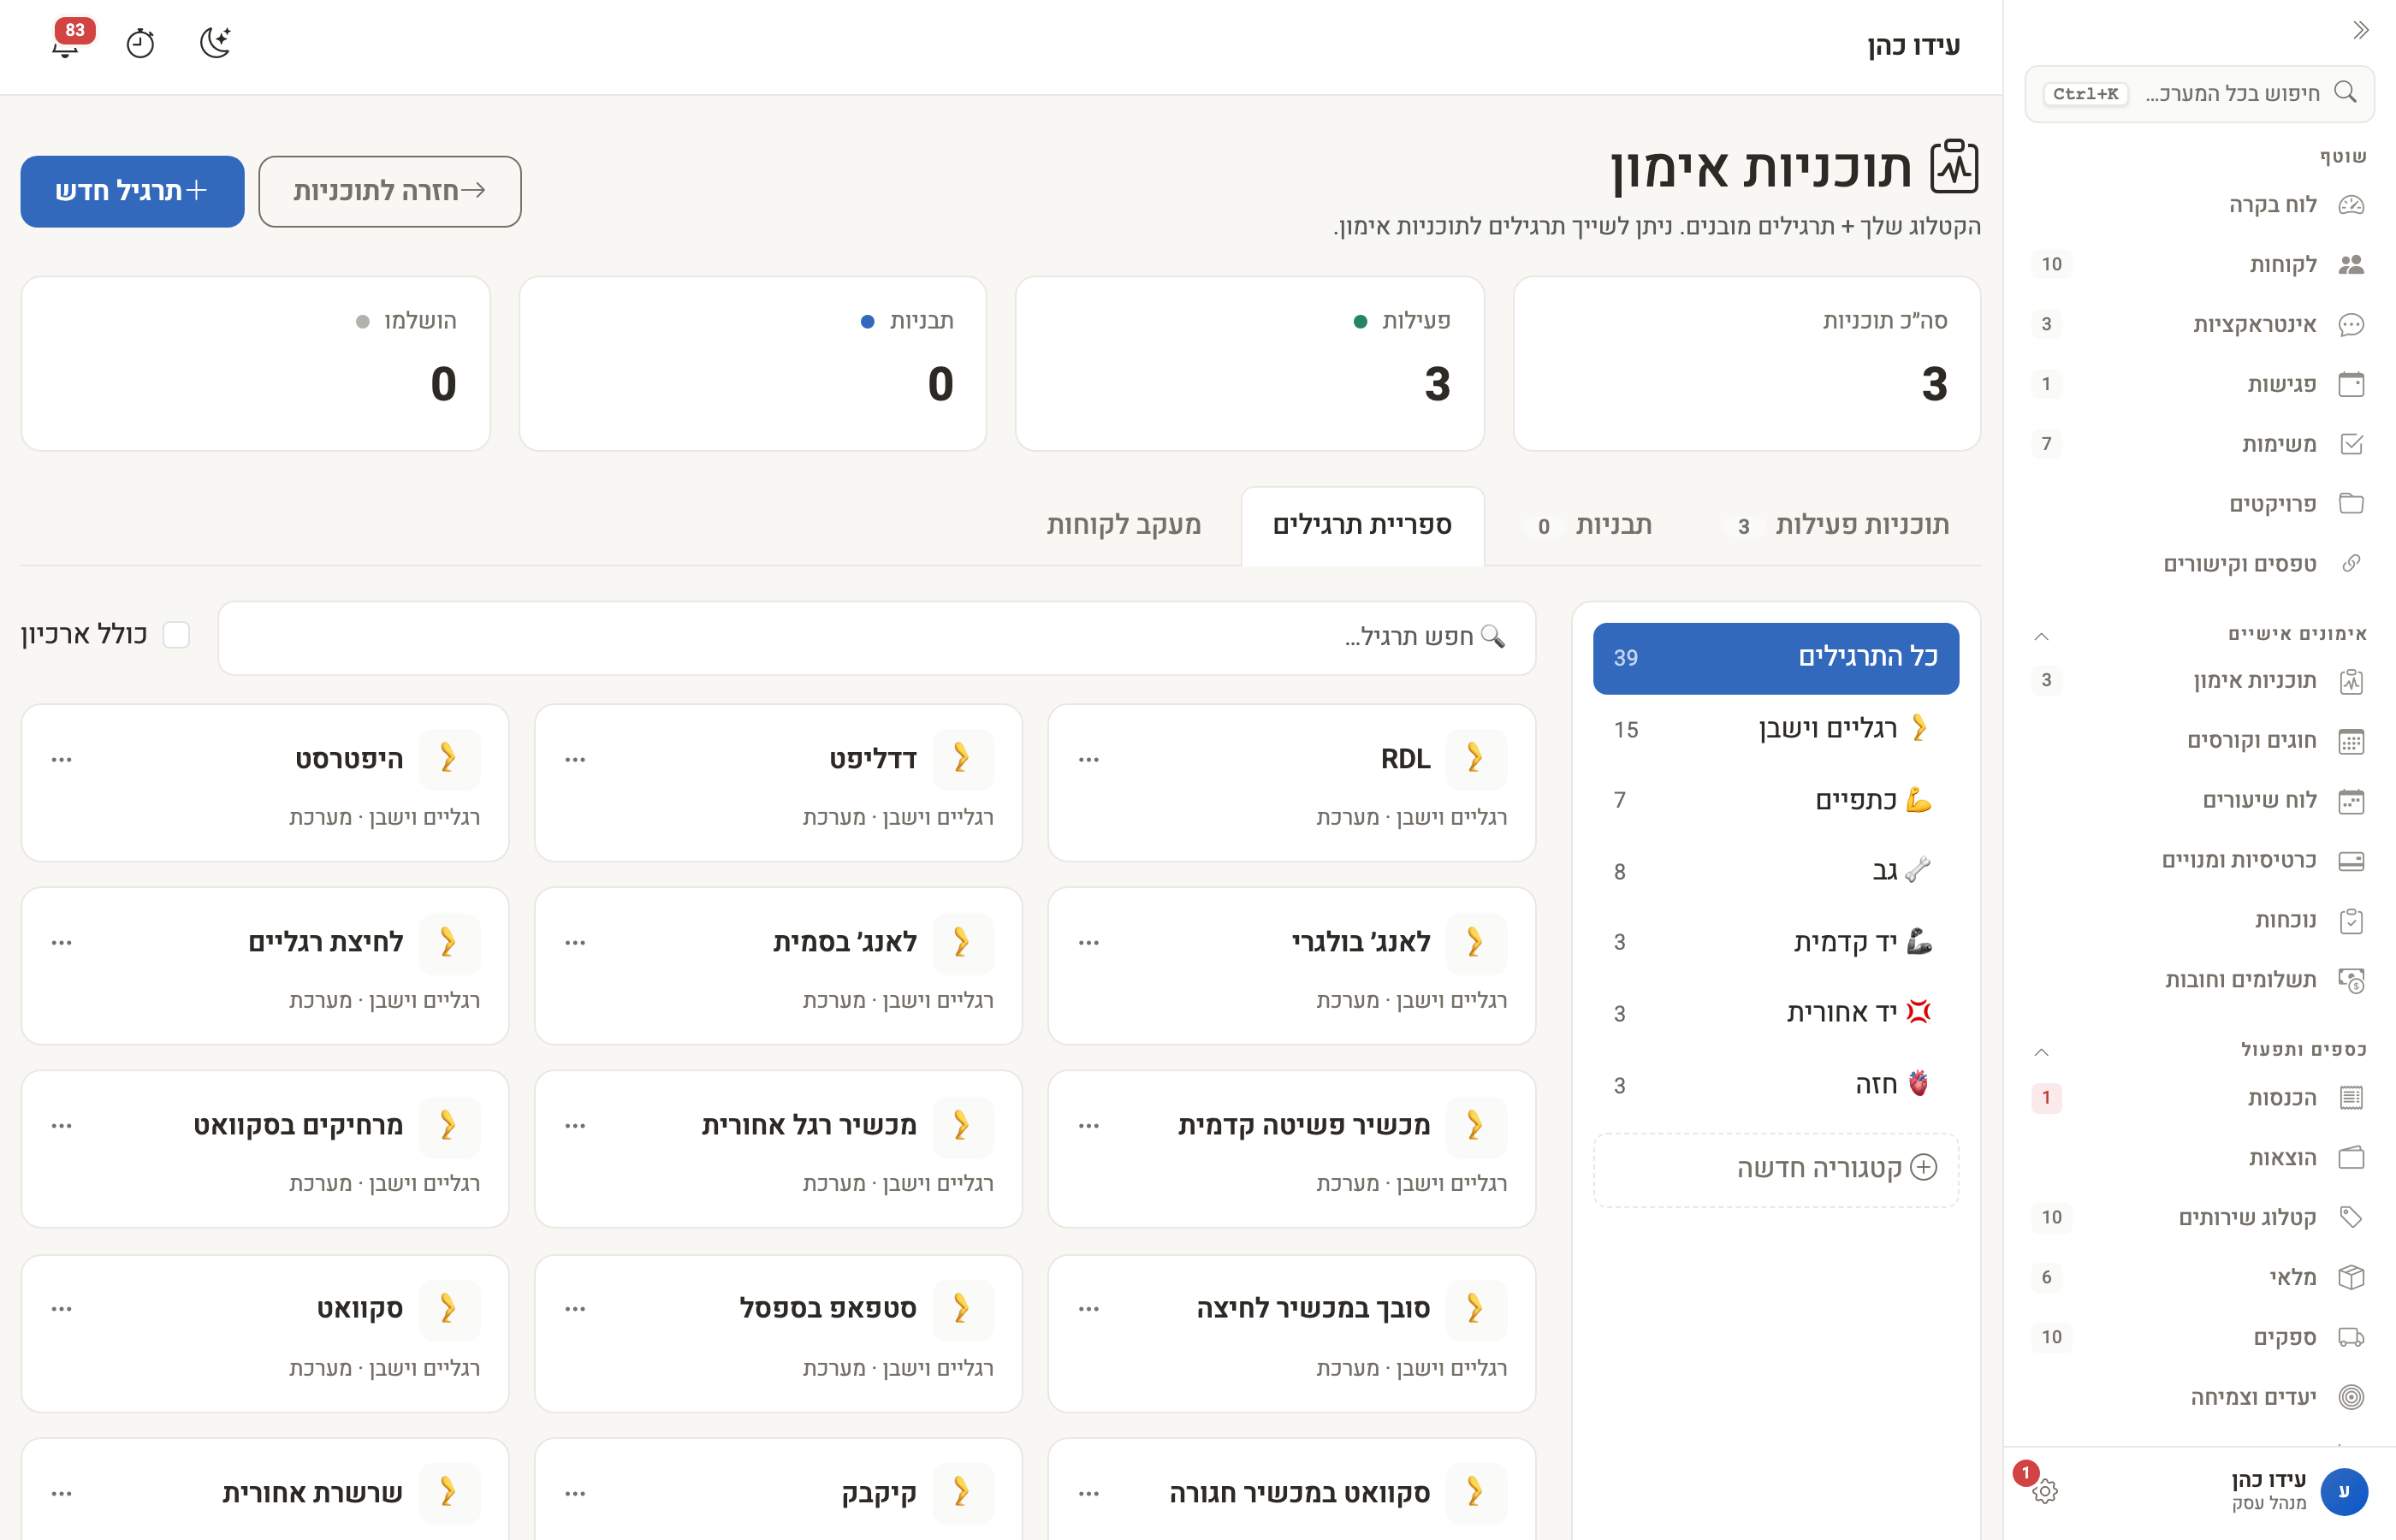The height and width of the screenshot is (1540, 2396).
Task: Open חוגים וקורסים in sidebar
Action: click(2199, 741)
